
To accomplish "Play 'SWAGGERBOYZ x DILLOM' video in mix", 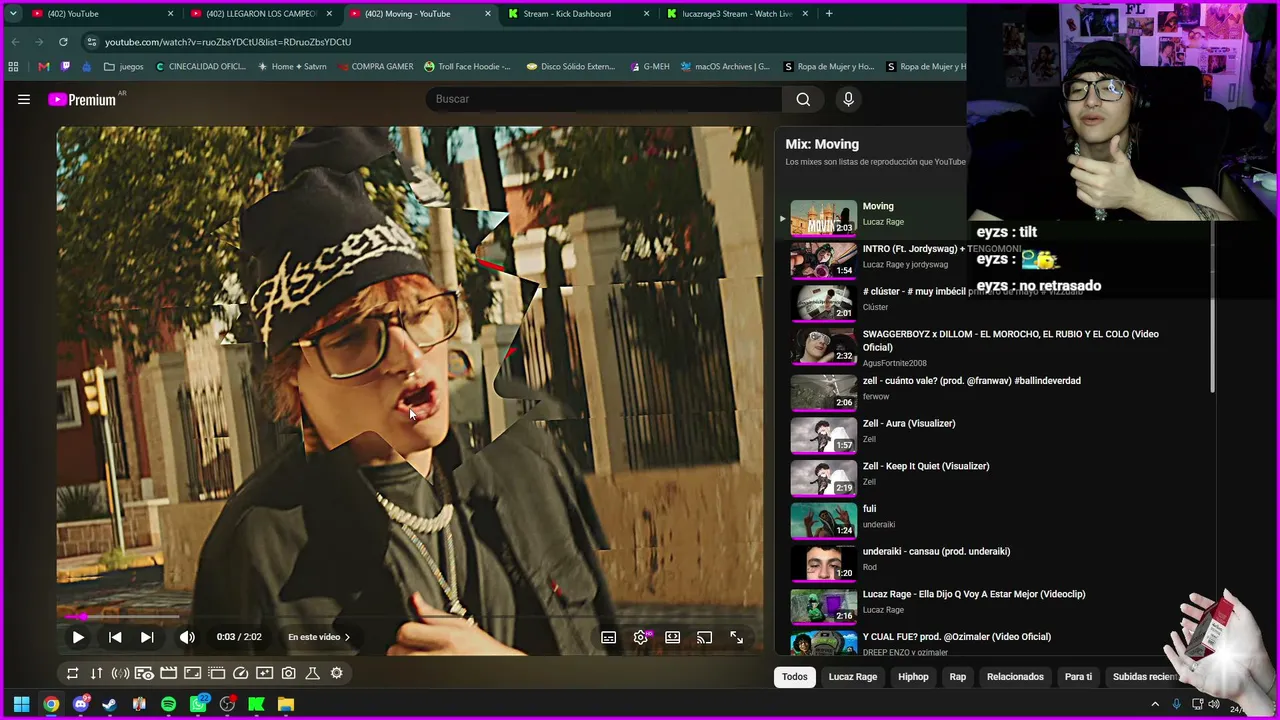I will tap(1011, 340).
